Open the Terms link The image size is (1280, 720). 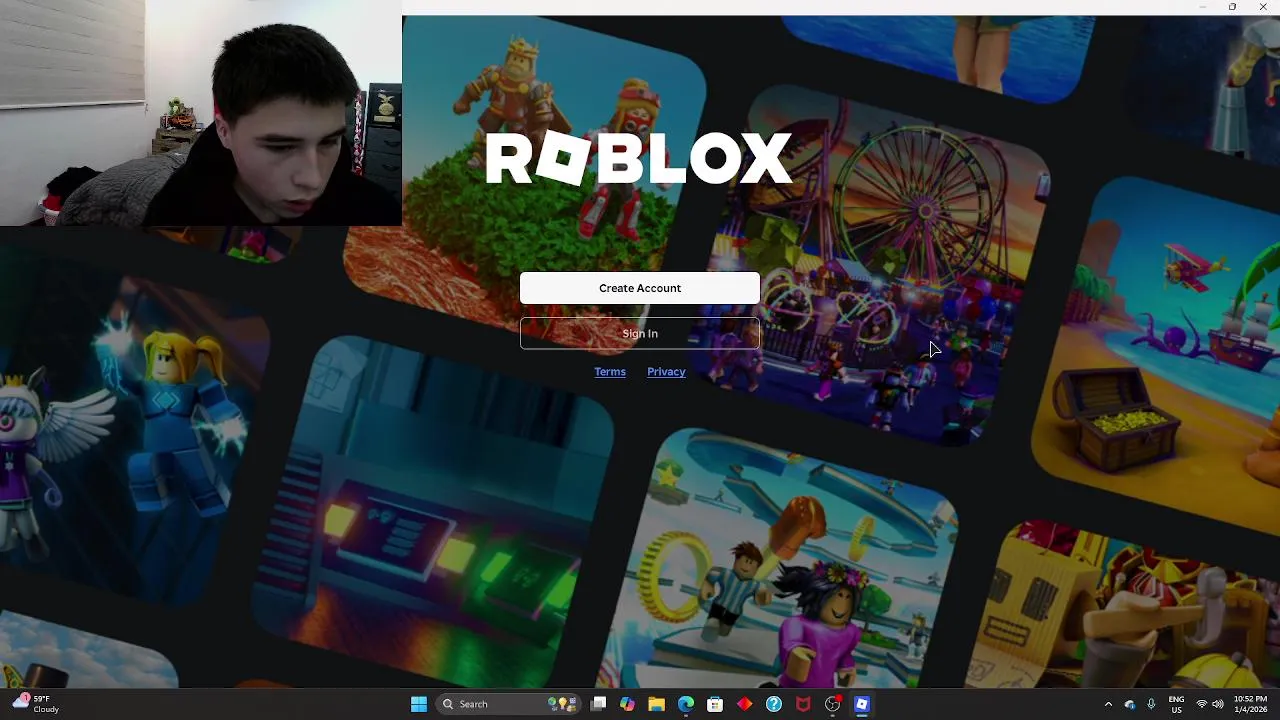[610, 372]
